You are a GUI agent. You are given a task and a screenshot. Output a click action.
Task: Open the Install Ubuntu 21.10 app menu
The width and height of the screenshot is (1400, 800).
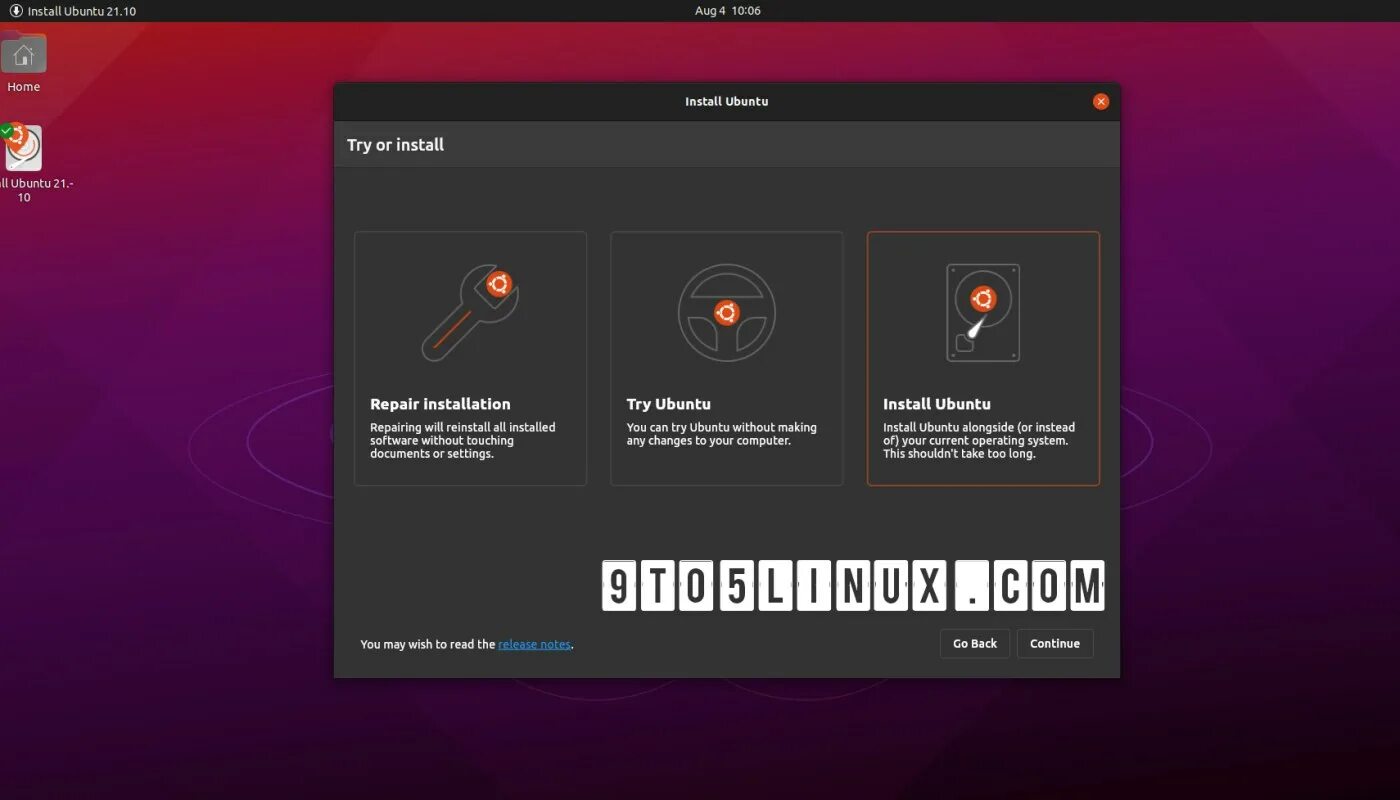coord(72,11)
